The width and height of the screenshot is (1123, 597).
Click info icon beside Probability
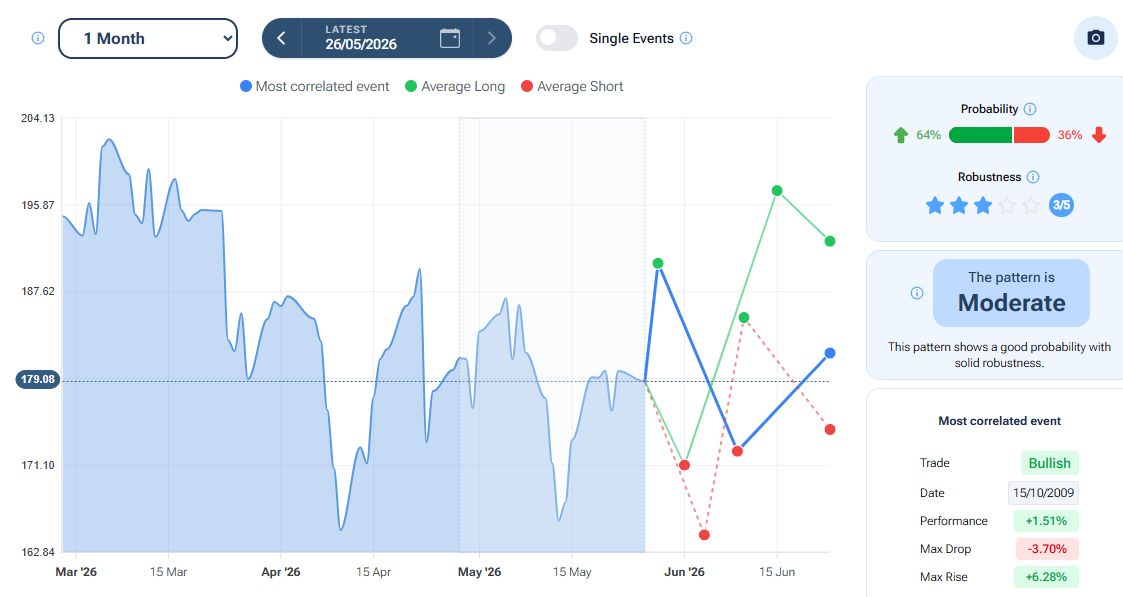click(1030, 109)
